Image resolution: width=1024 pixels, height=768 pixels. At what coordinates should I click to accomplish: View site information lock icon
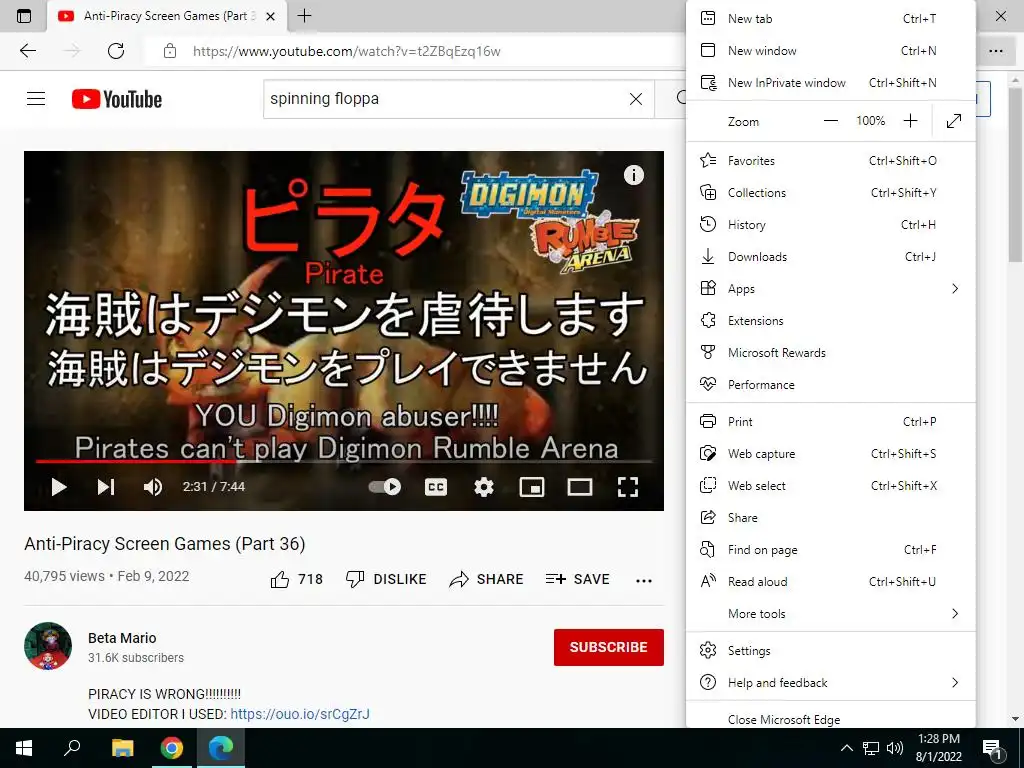170,51
